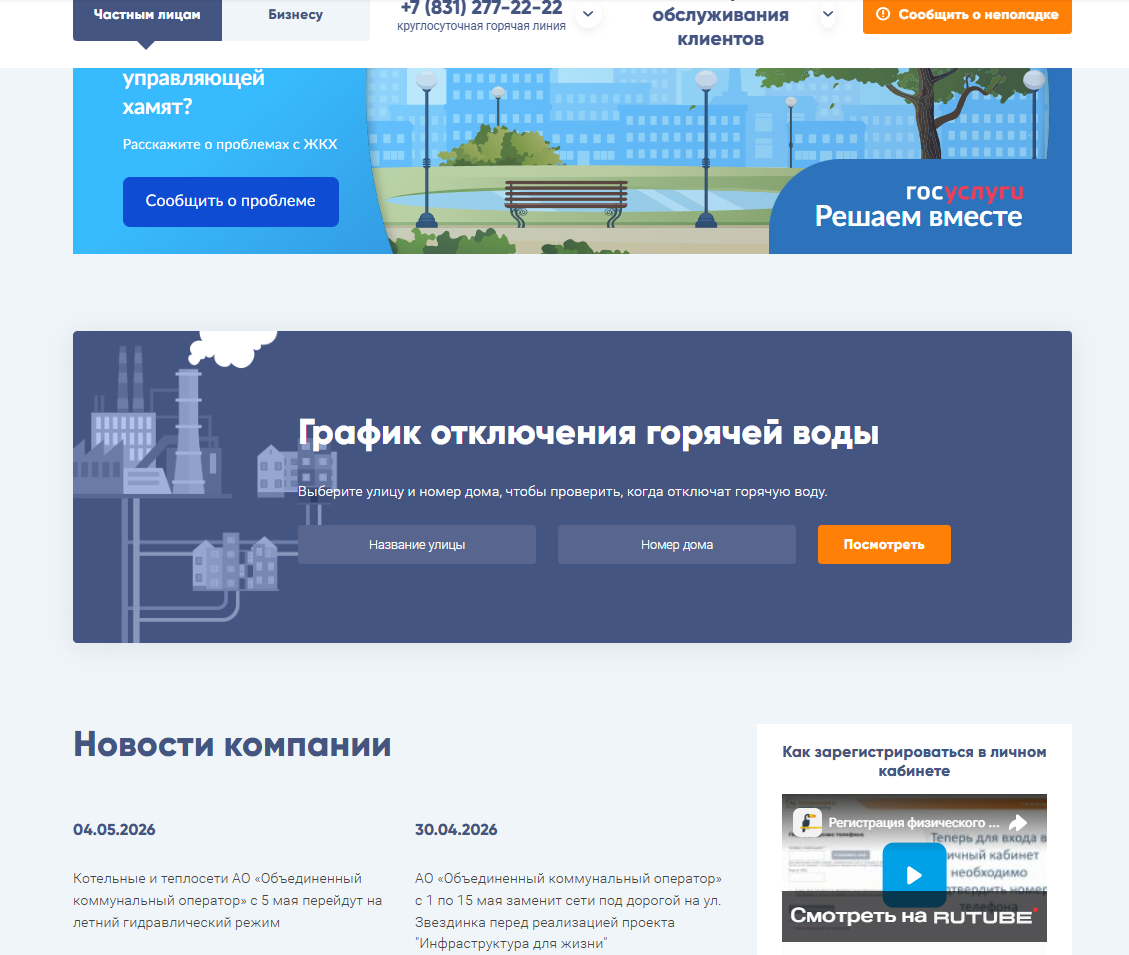Click the hotline number +7 (831) 277-22-22

(x=481, y=8)
